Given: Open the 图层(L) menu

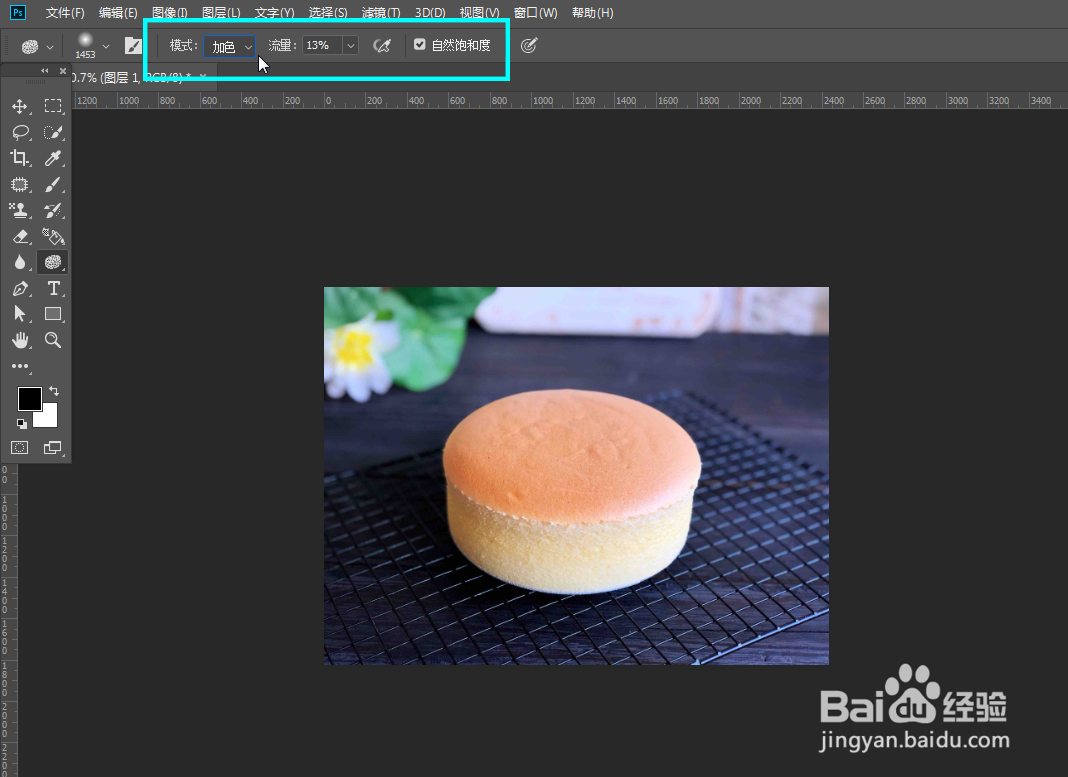Looking at the screenshot, I should tap(221, 13).
